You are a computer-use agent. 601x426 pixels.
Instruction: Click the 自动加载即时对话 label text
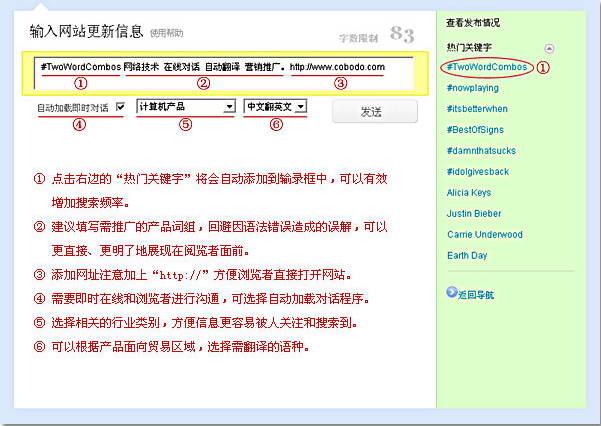tap(73, 108)
